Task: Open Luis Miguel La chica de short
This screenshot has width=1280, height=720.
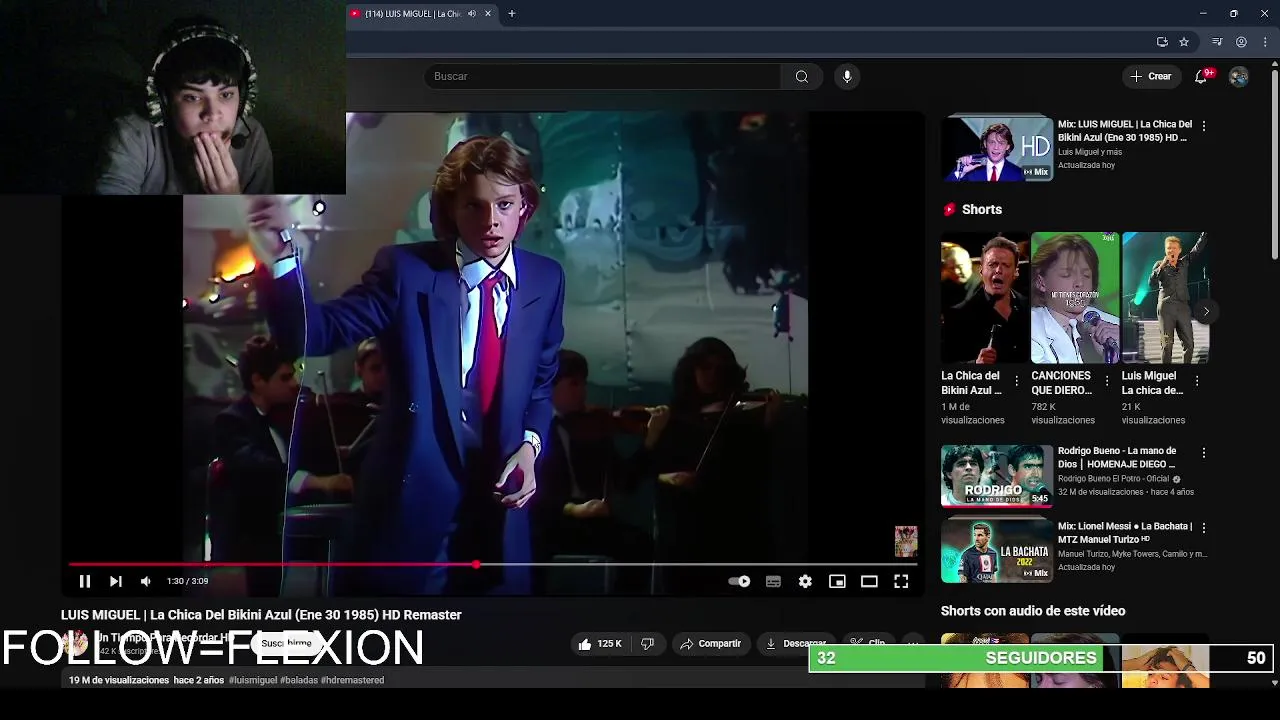Action: pos(1165,298)
